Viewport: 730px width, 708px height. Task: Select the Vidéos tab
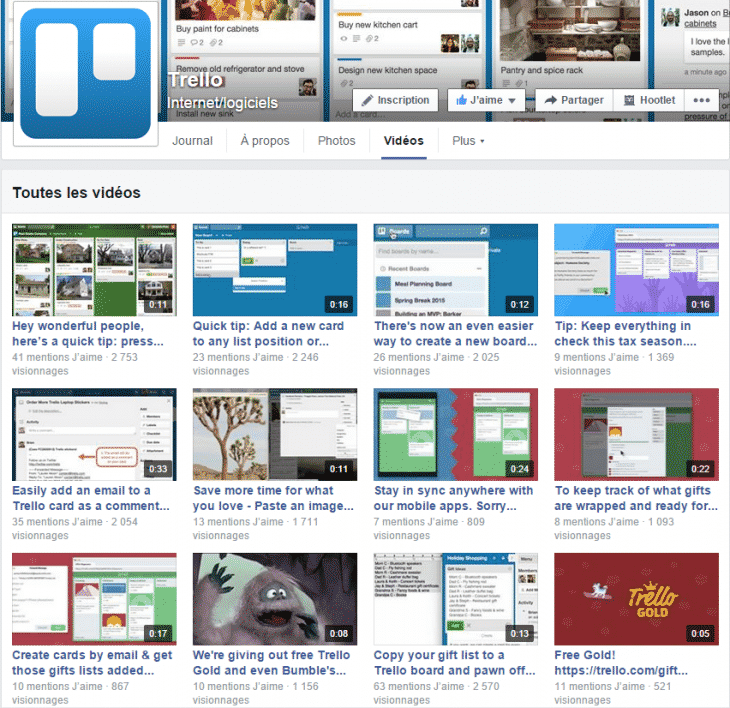point(404,141)
